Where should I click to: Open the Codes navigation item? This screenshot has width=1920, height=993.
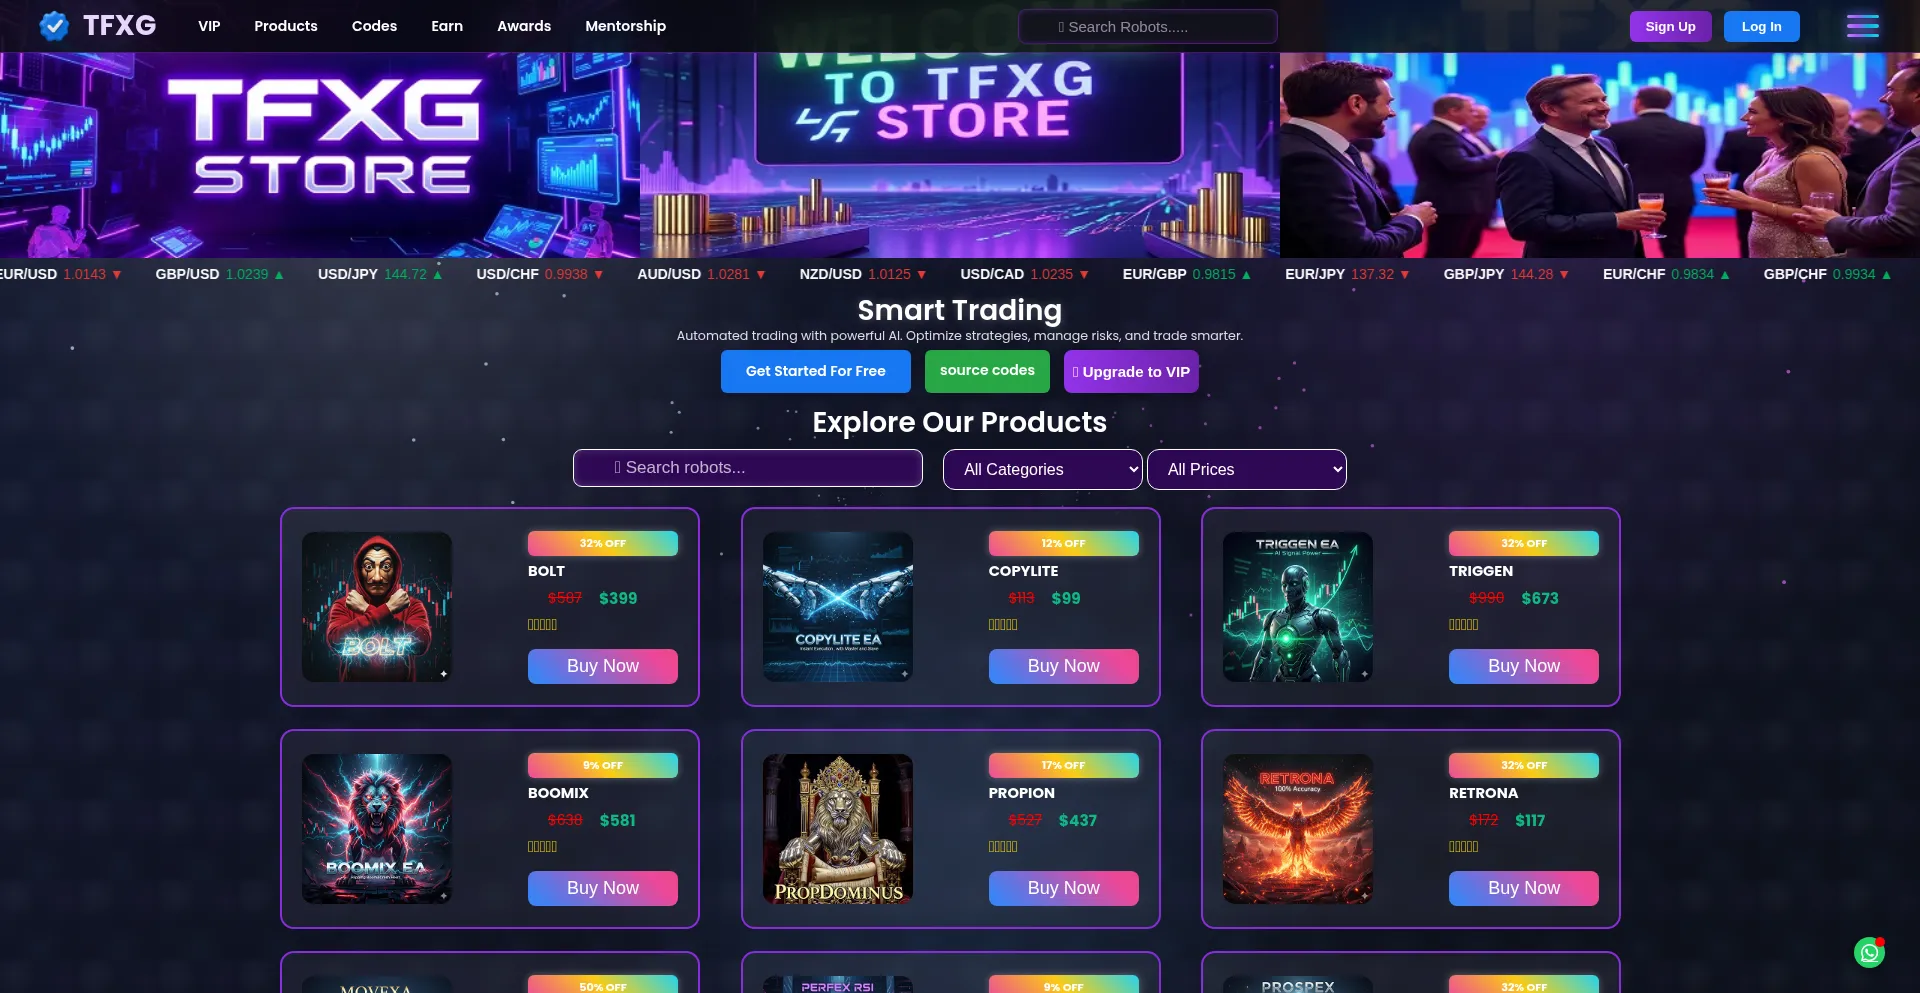coord(374,26)
